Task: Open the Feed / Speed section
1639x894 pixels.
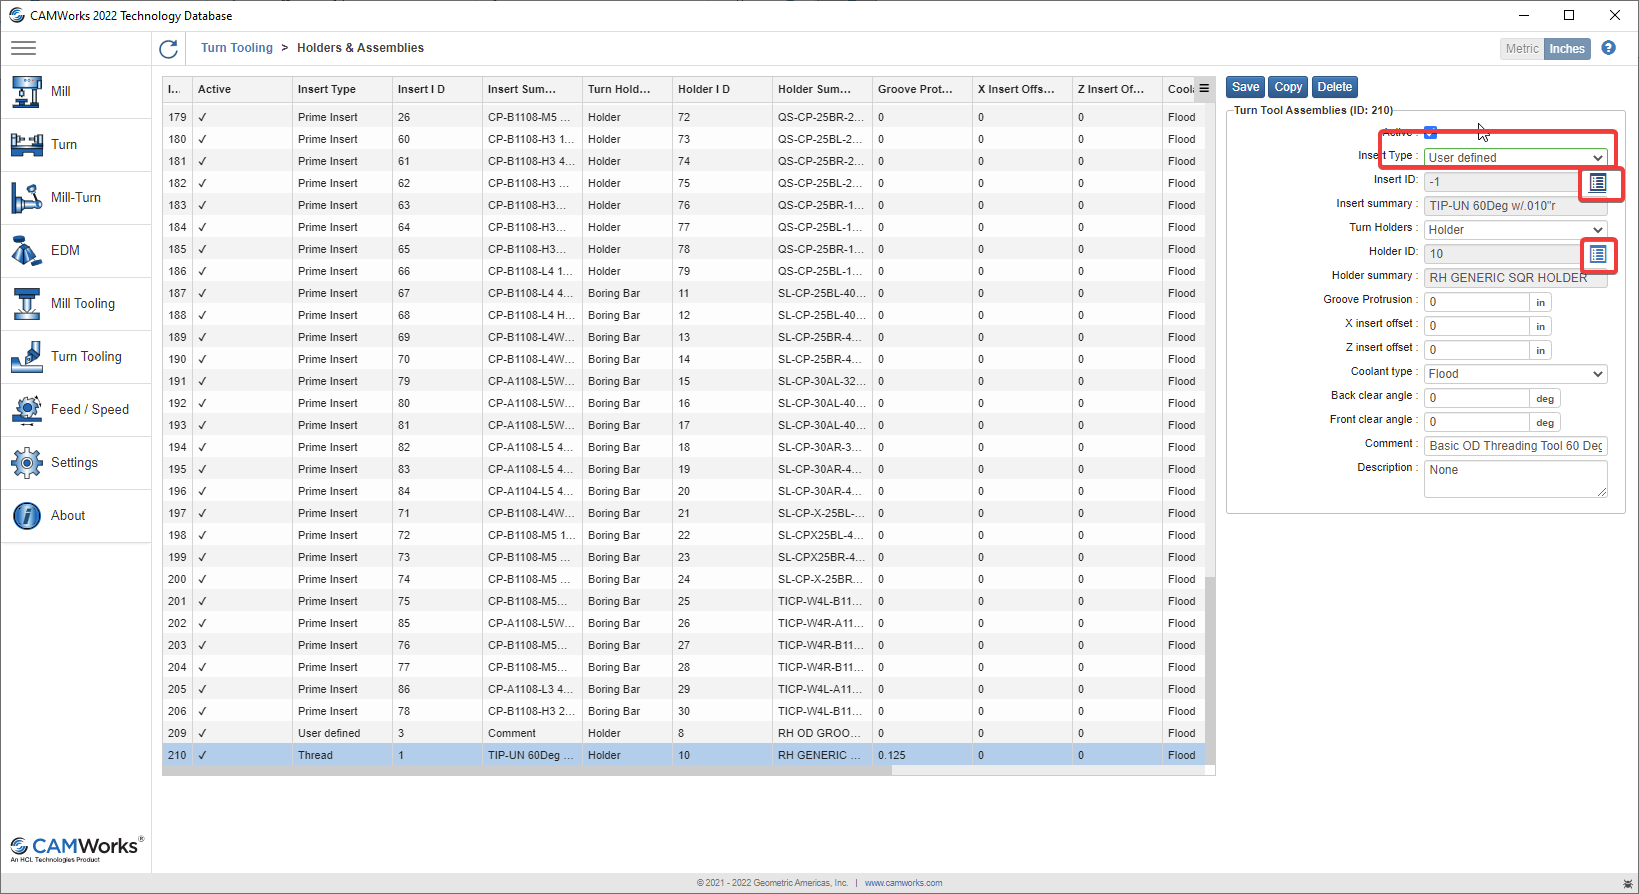Action: pos(76,409)
